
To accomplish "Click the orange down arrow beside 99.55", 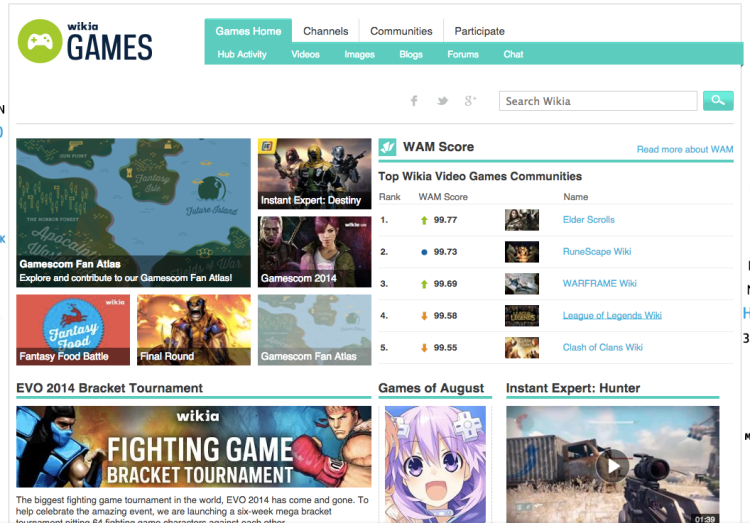I will (424, 348).
